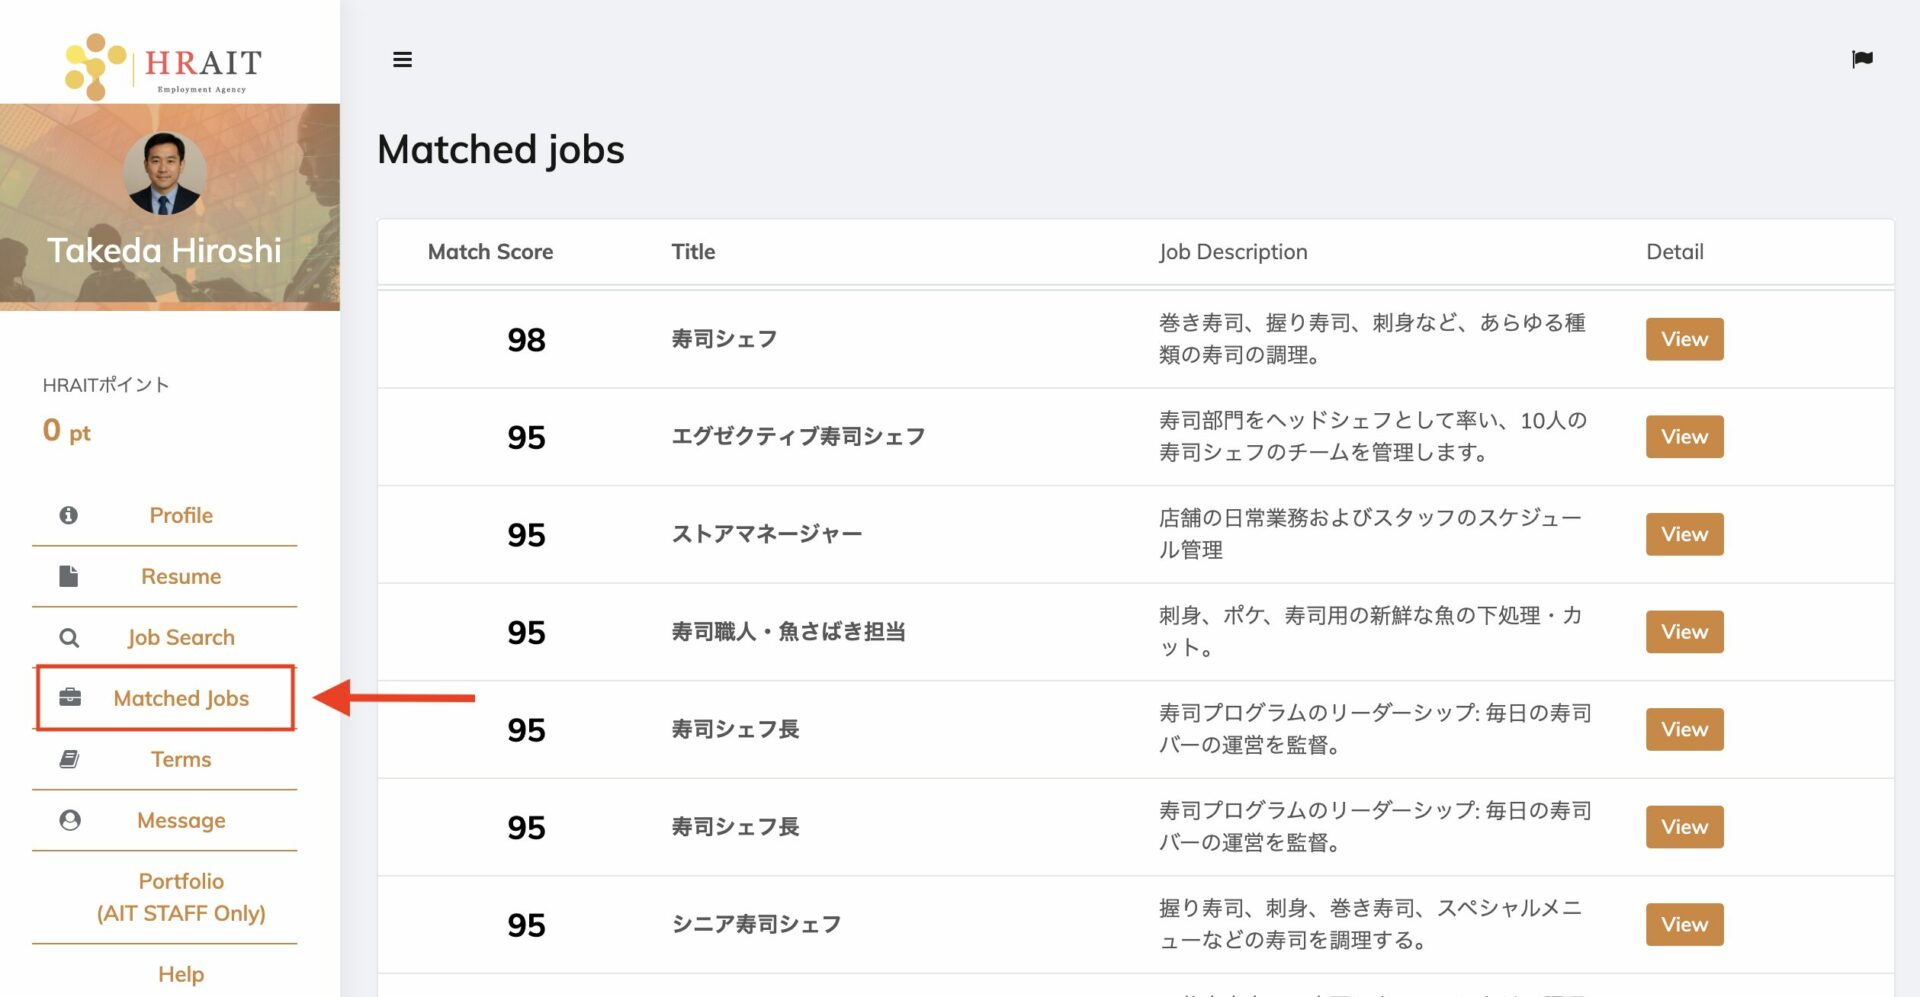The height and width of the screenshot is (997, 1920).
Task: Click the flag icon in top right
Action: coord(1862,59)
